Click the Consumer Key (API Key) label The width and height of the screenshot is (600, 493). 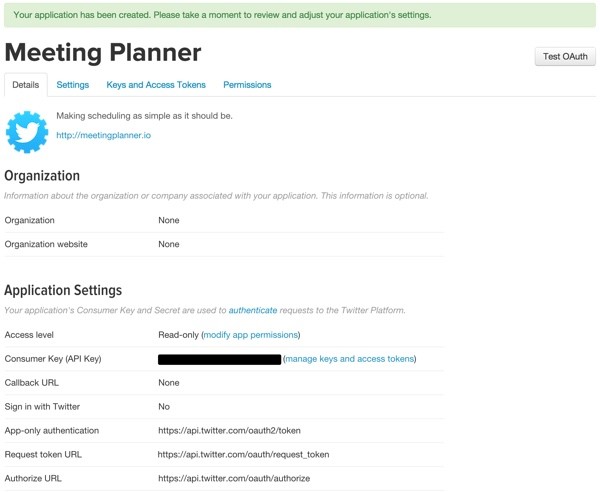53,359
